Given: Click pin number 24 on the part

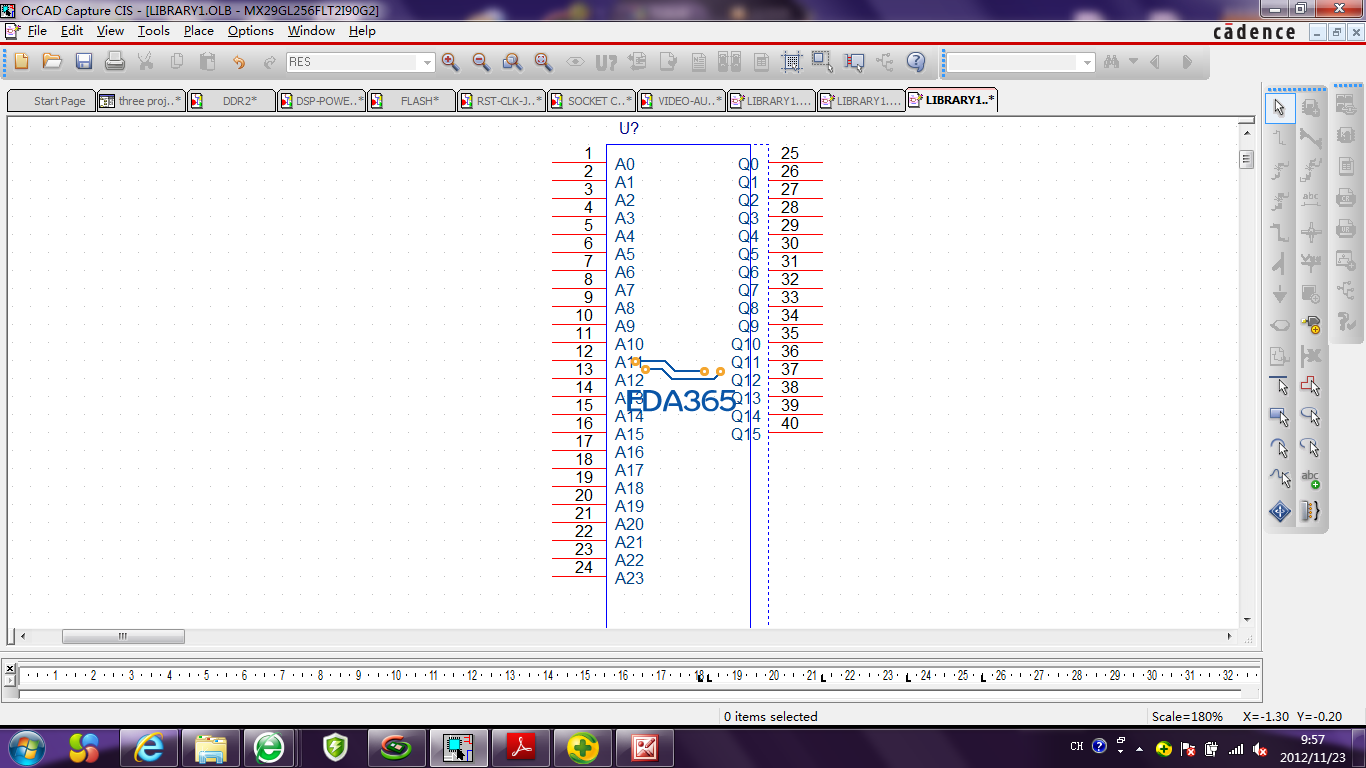Looking at the screenshot, I should tap(584, 567).
